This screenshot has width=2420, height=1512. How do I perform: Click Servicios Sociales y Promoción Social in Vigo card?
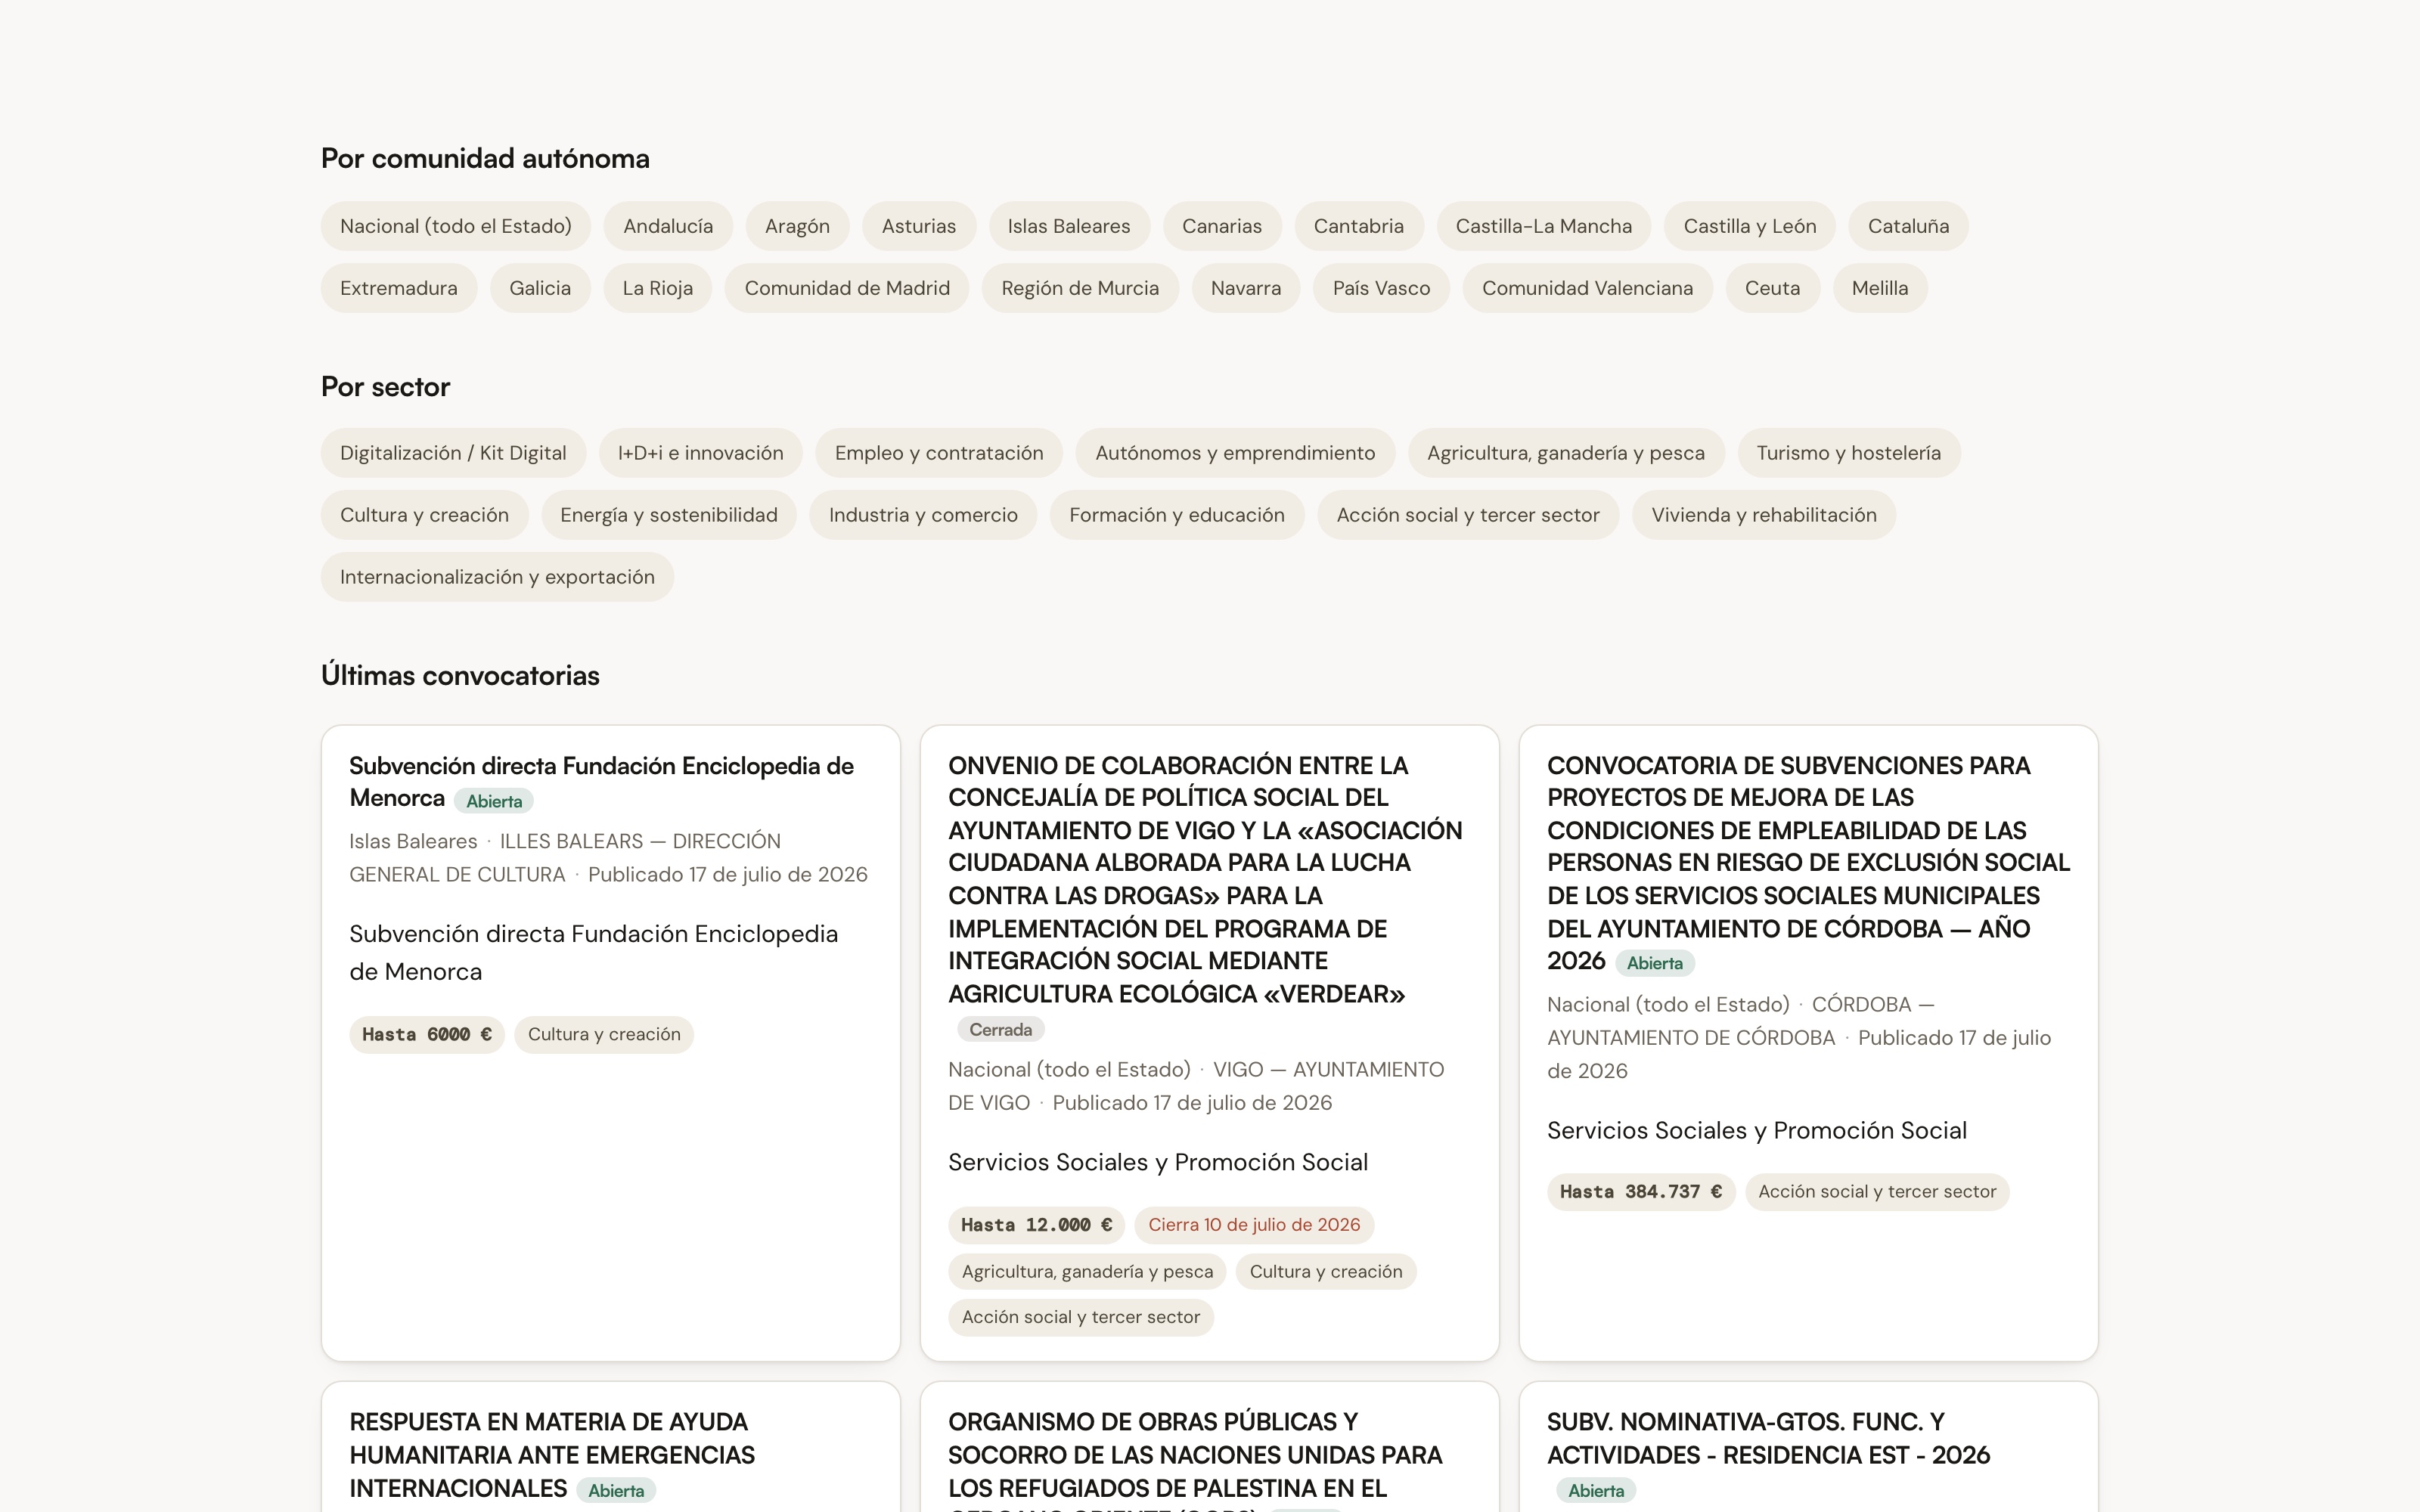[1158, 1162]
